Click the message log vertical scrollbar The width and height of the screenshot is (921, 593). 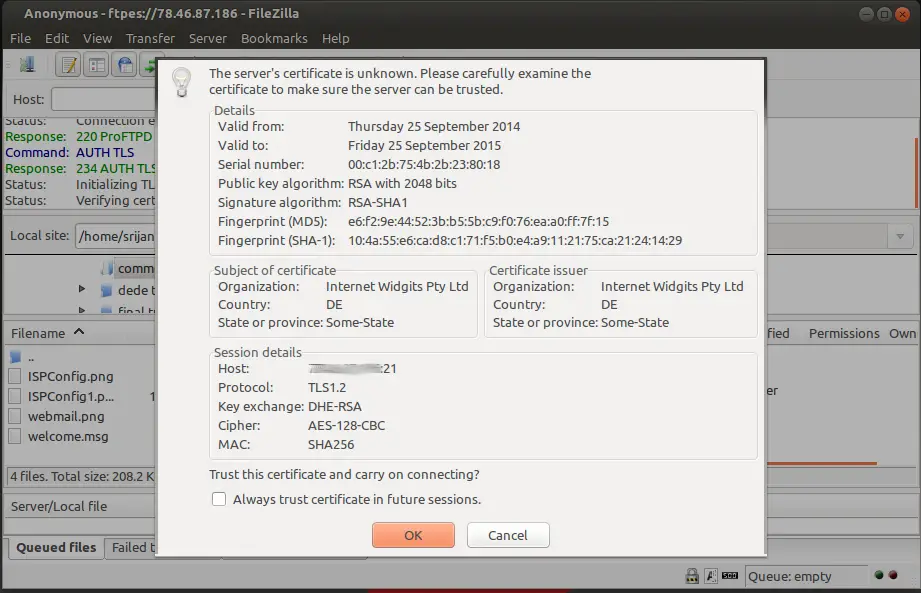916,173
